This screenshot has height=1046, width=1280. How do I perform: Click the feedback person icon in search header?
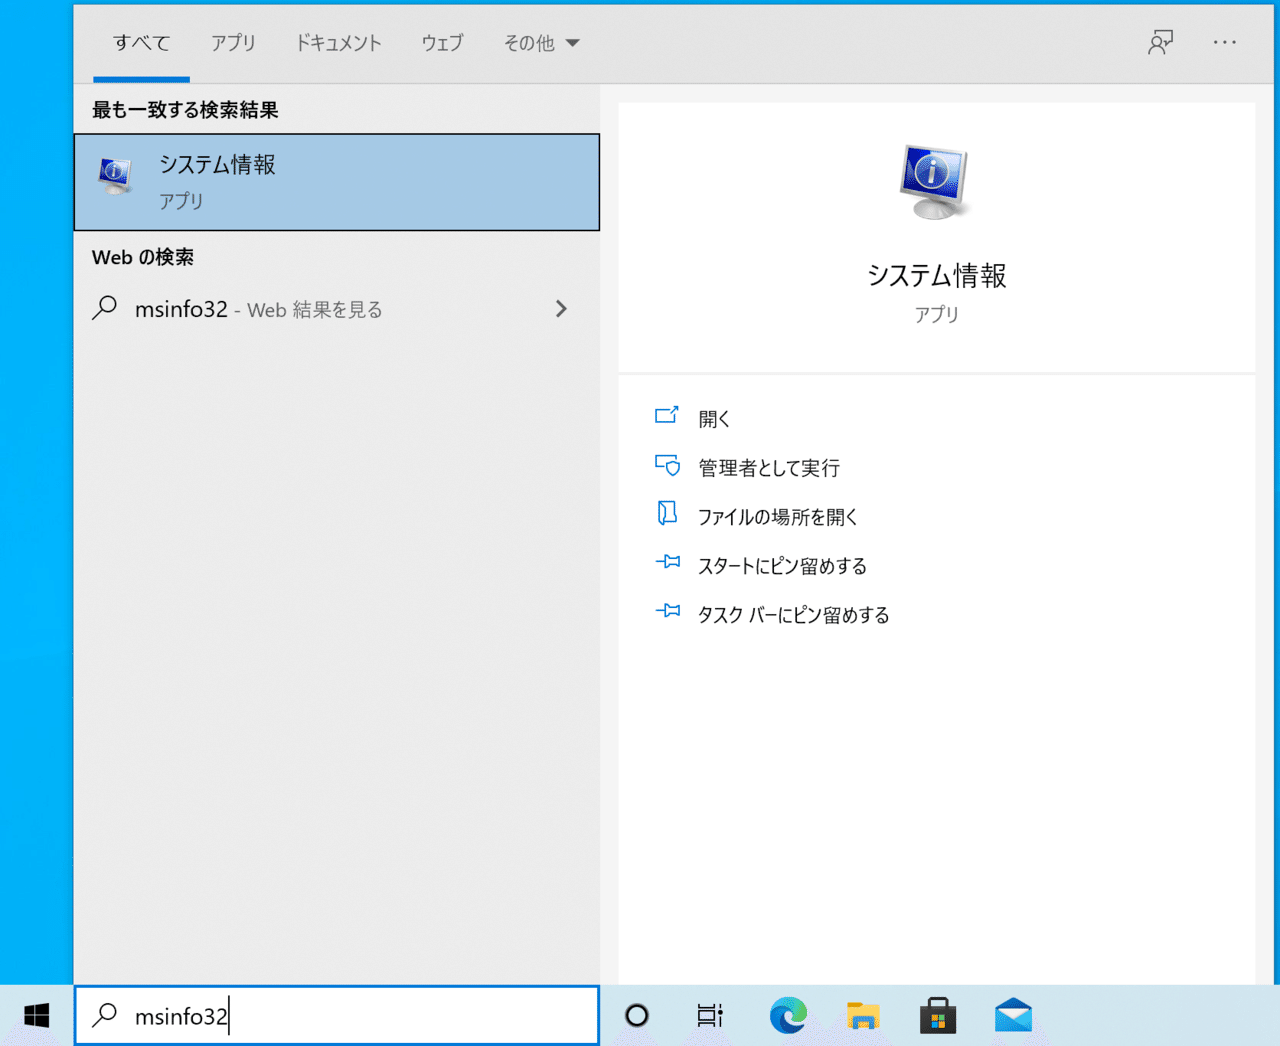click(1160, 42)
